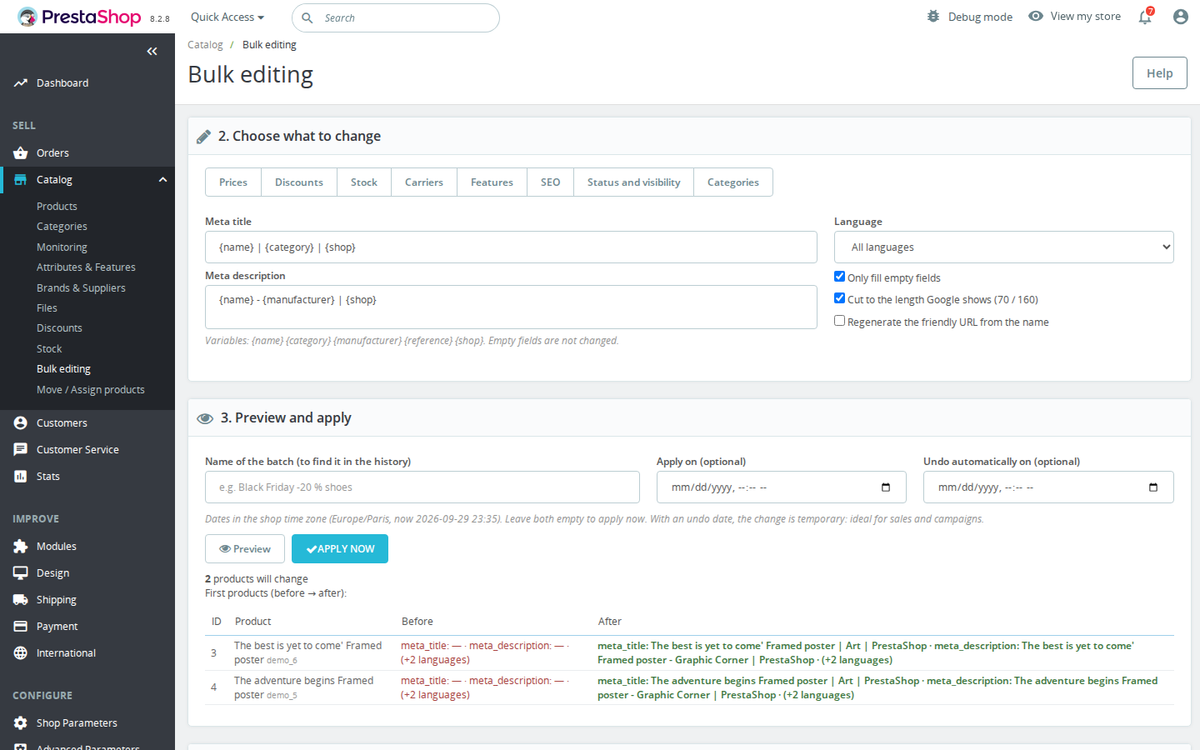The image size is (1200, 750).
Task: Focus the top Search box
Action: (x=395, y=18)
